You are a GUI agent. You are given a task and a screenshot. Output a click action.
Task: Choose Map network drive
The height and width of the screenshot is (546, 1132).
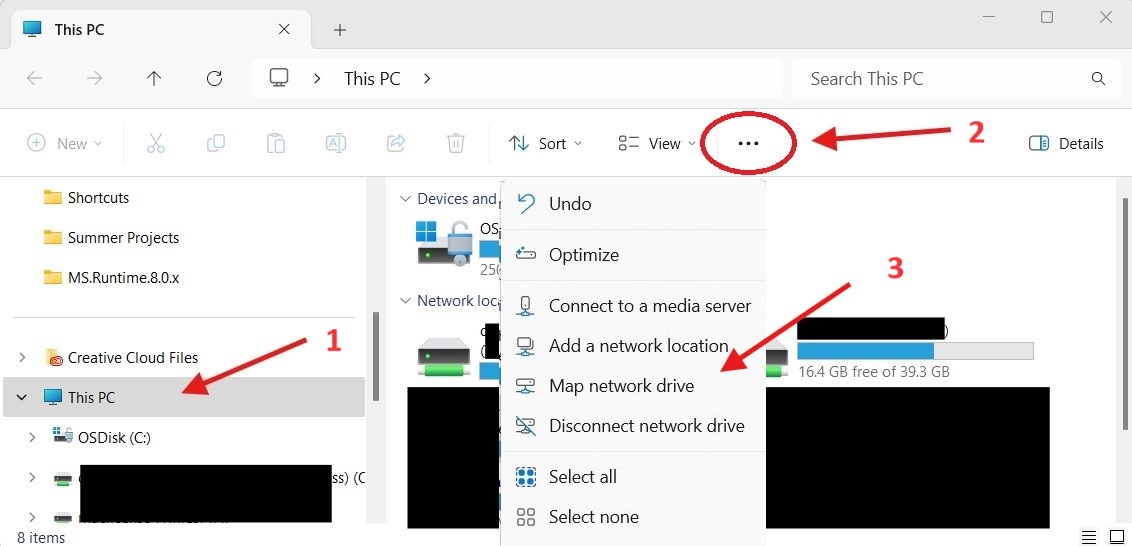pyautogui.click(x=632, y=386)
